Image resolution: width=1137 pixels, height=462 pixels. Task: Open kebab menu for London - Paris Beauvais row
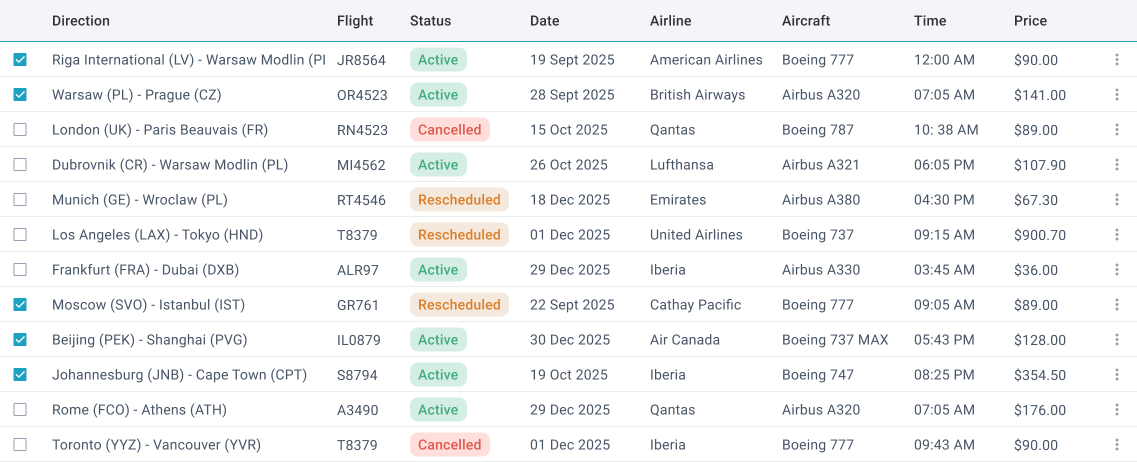(x=1117, y=130)
